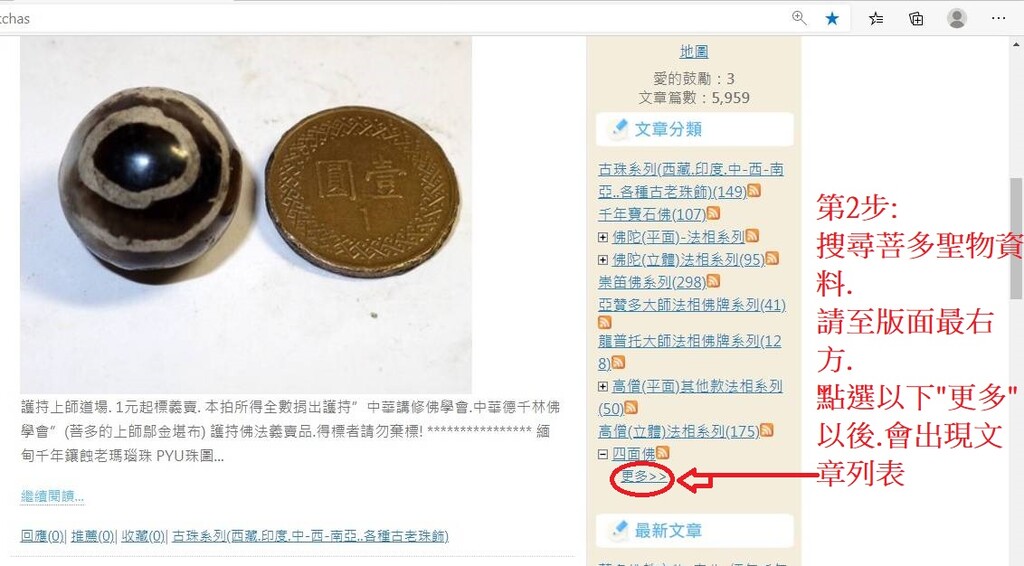The image size is (1024, 566).
Task: Collapse the 四面佛 category
Action: (x=603, y=454)
